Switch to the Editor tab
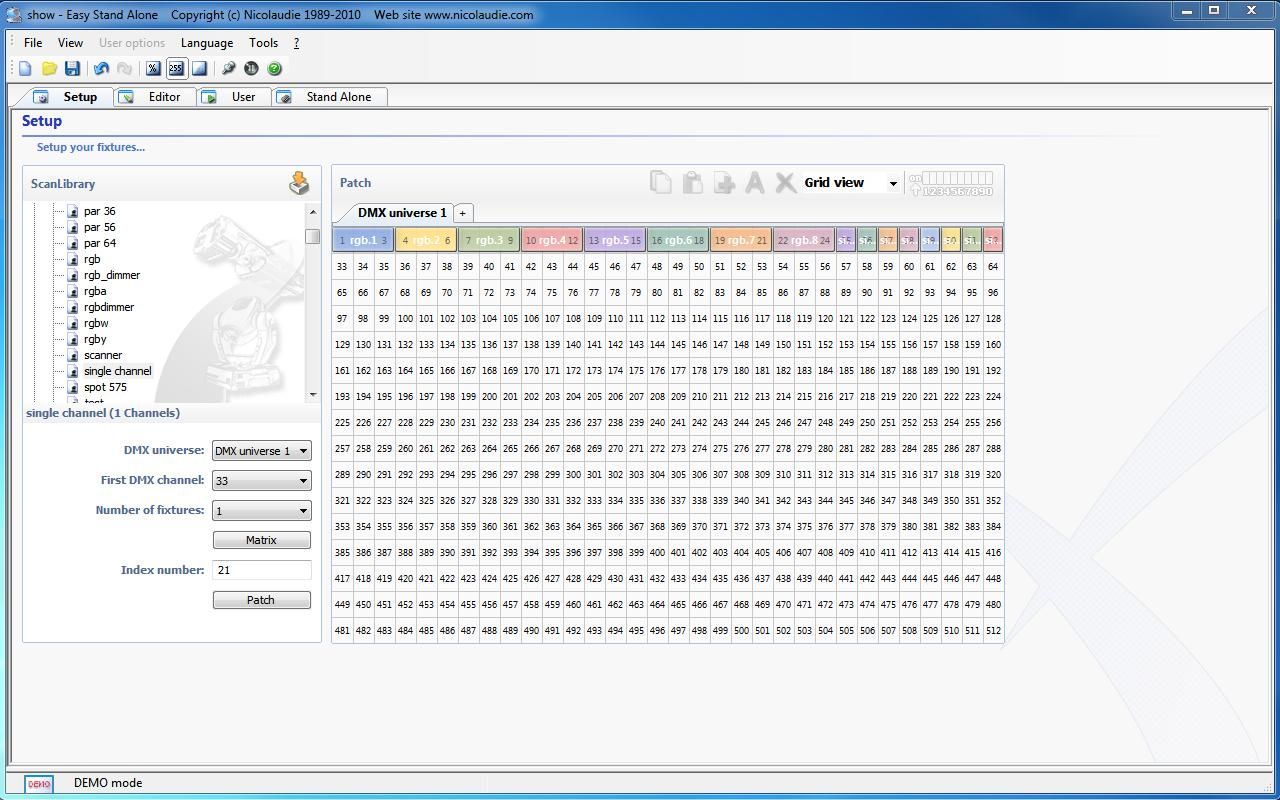Screen dimensions: 1280x800 coord(164,97)
